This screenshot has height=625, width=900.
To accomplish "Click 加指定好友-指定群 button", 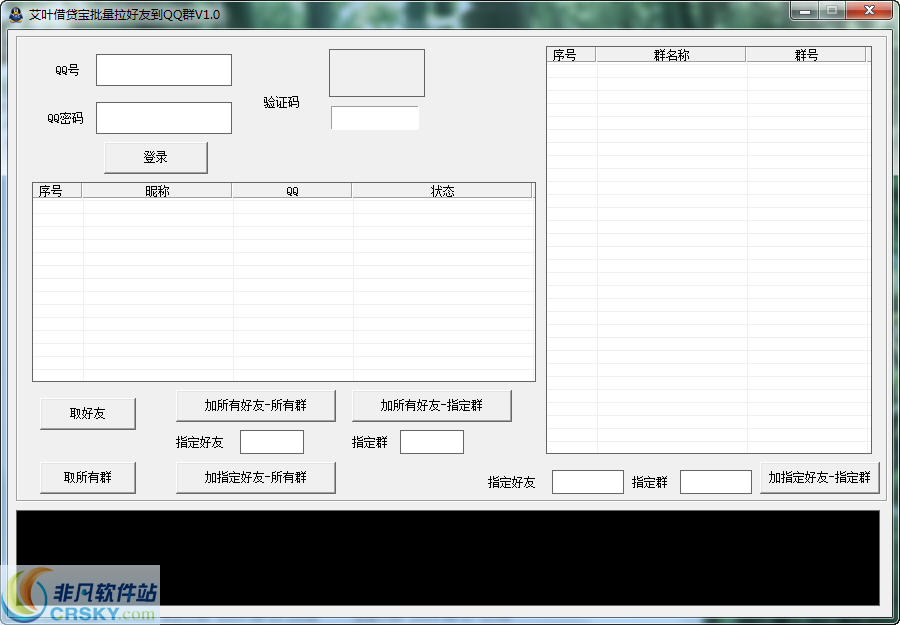I will click(820, 478).
